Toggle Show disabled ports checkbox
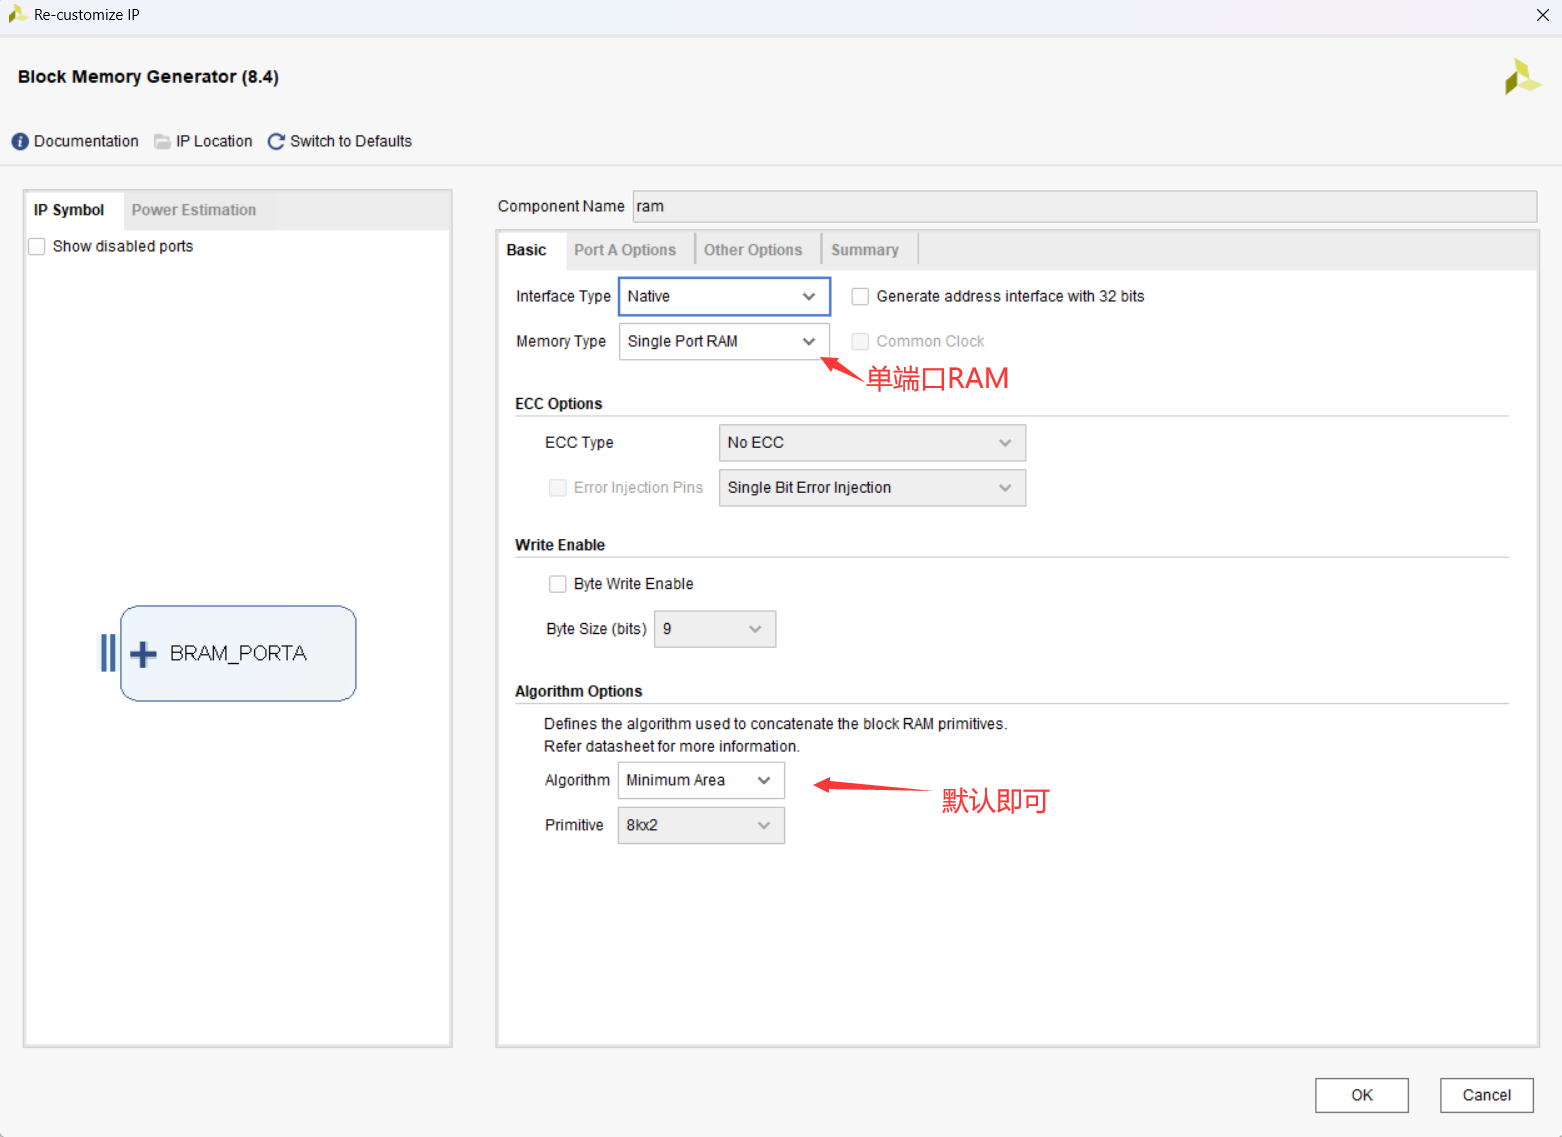This screenshot has height=1137, width=1562. (37, 247)
